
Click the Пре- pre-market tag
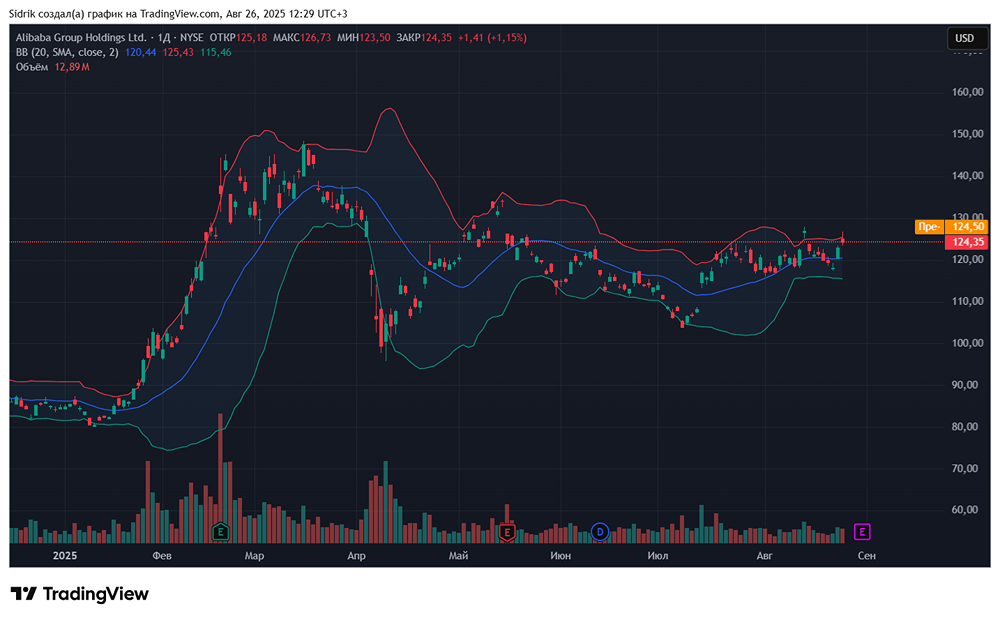pos(929,226)
